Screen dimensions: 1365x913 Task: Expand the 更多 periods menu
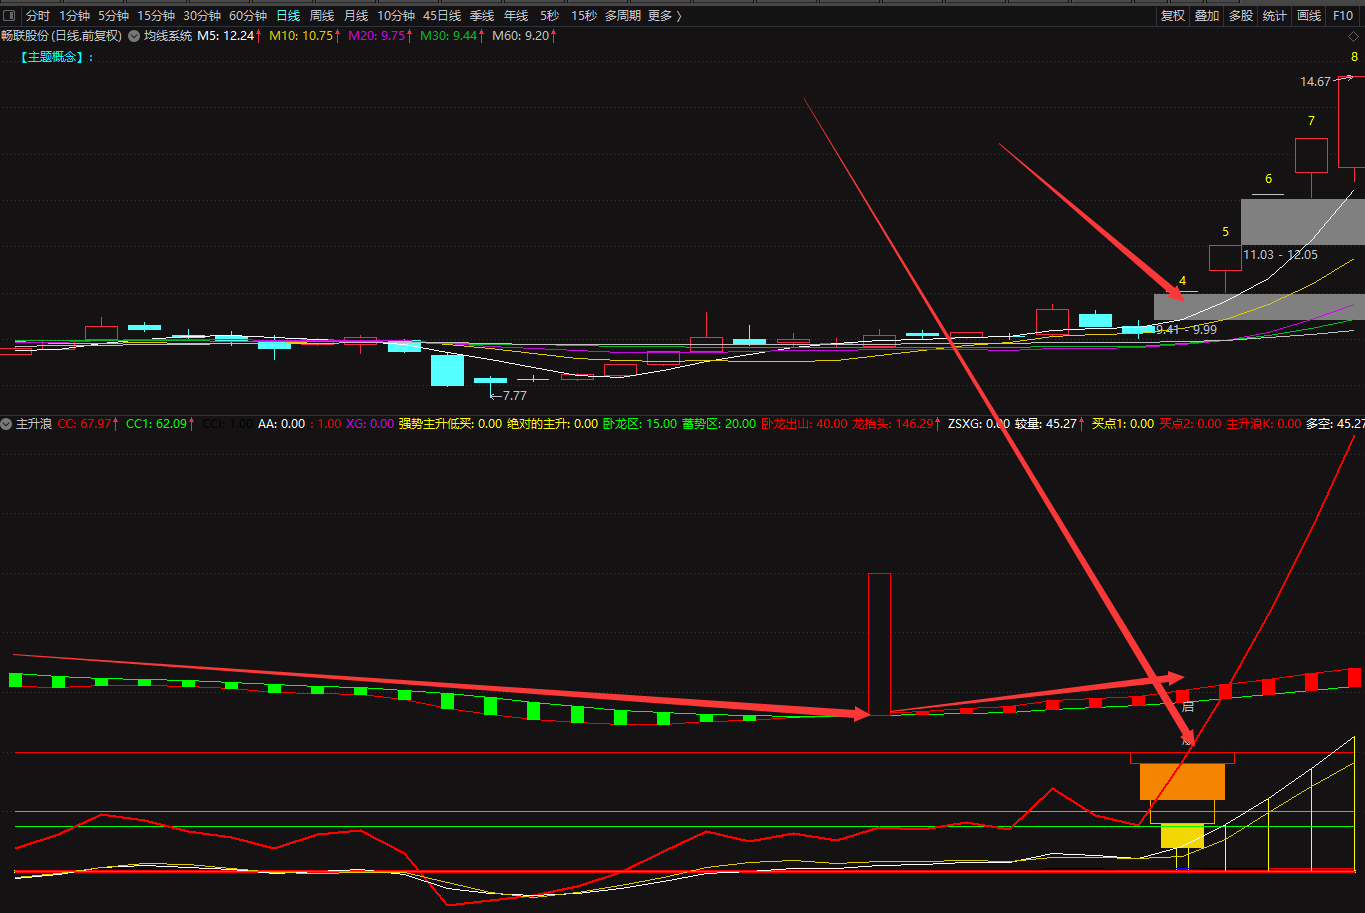click(665, 16)
